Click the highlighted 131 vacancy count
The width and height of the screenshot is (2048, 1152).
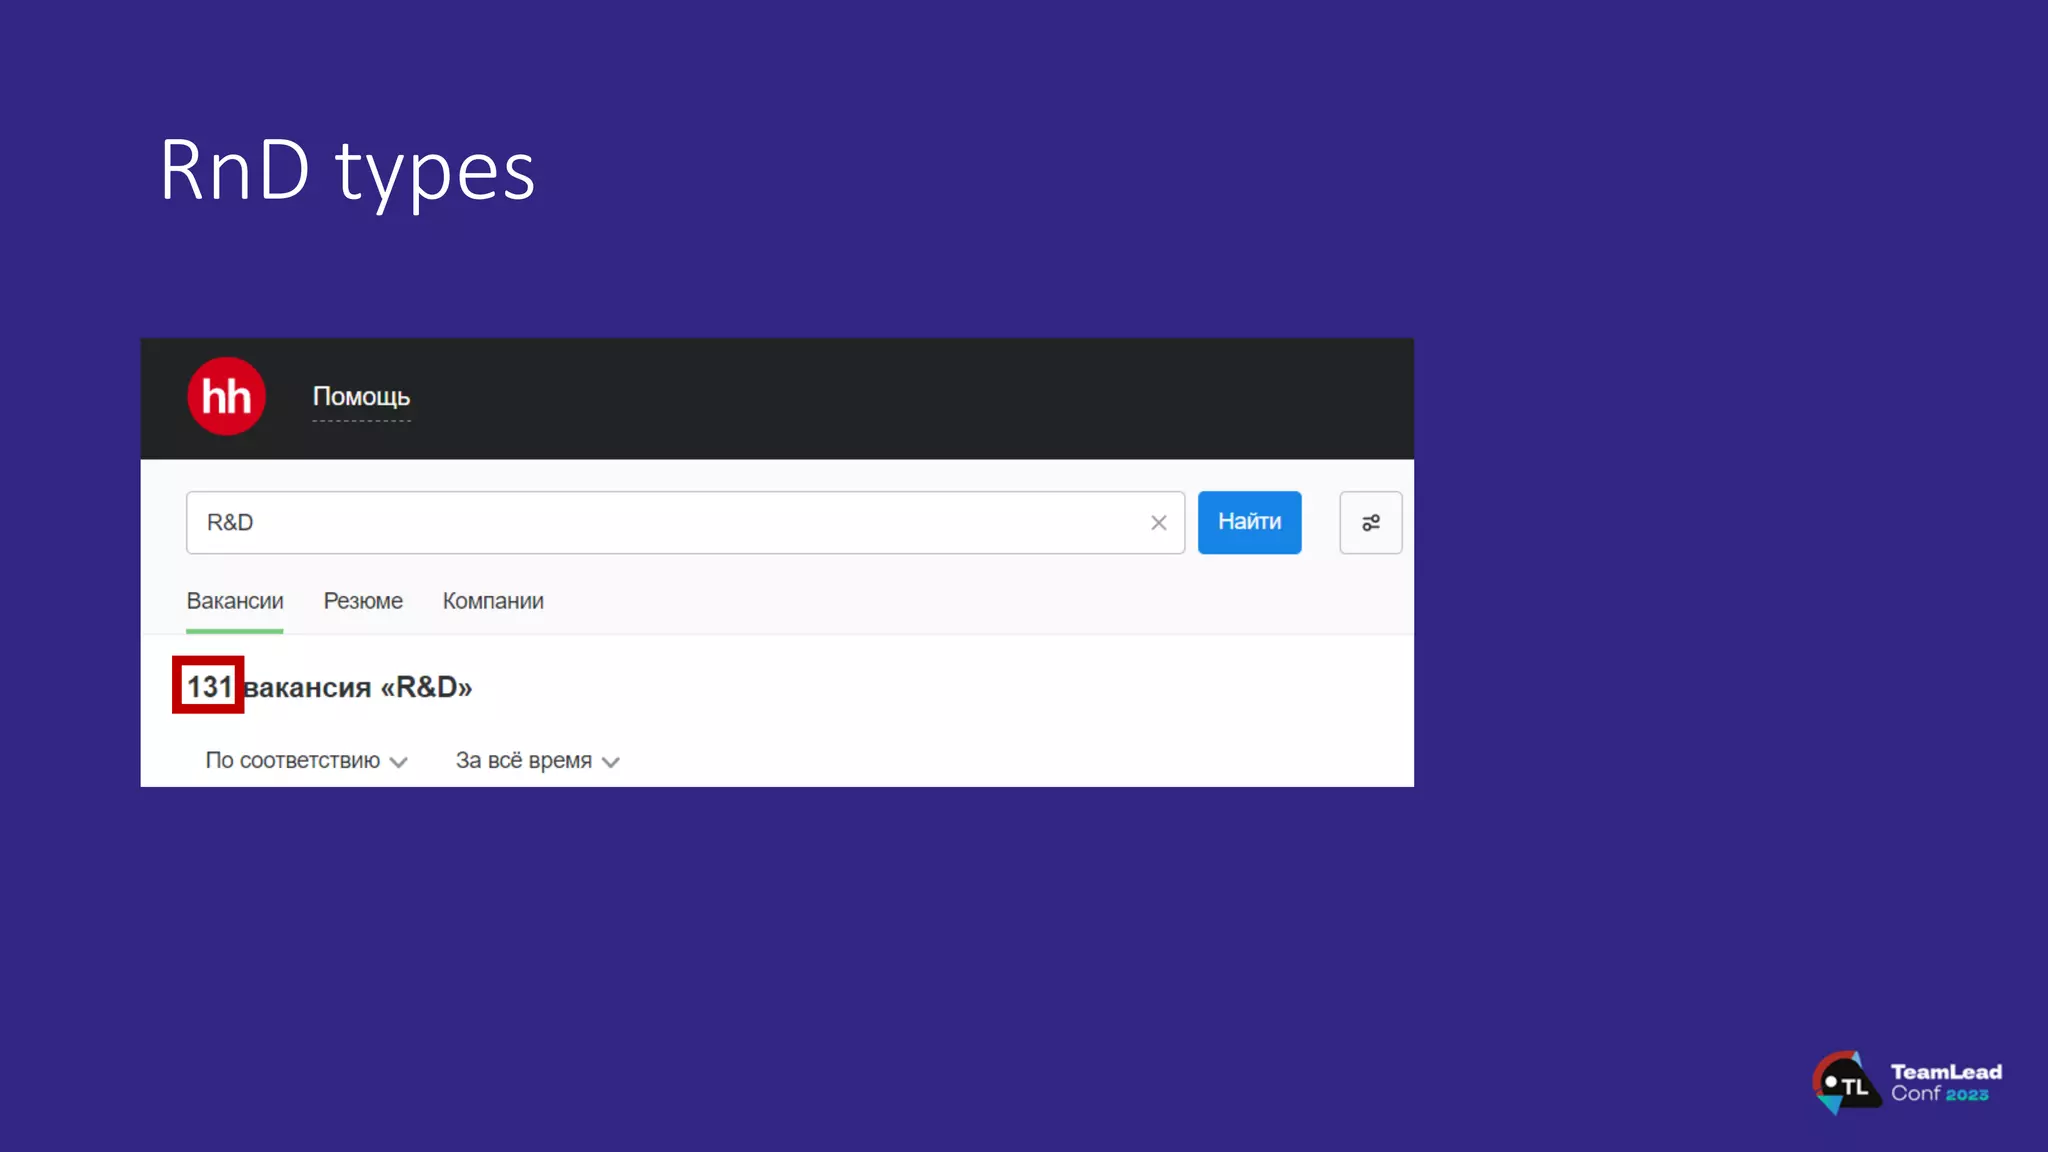209,686
